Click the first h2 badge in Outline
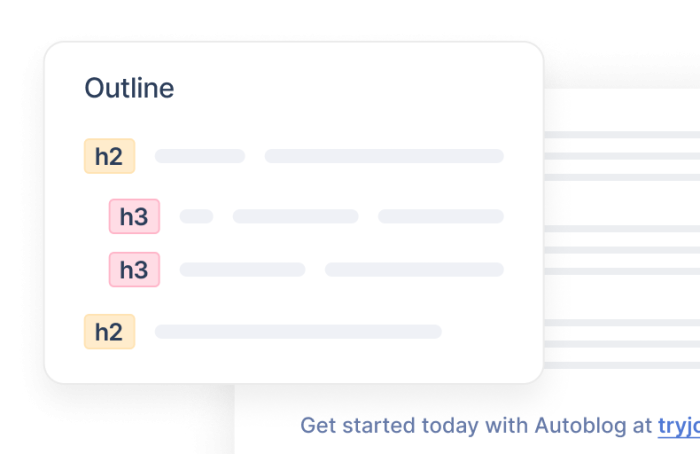 [x=109, y=156]
